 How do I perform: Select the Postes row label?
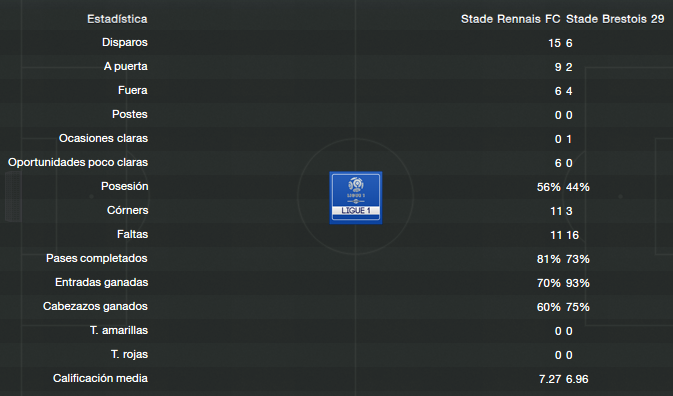coord(130,115)
